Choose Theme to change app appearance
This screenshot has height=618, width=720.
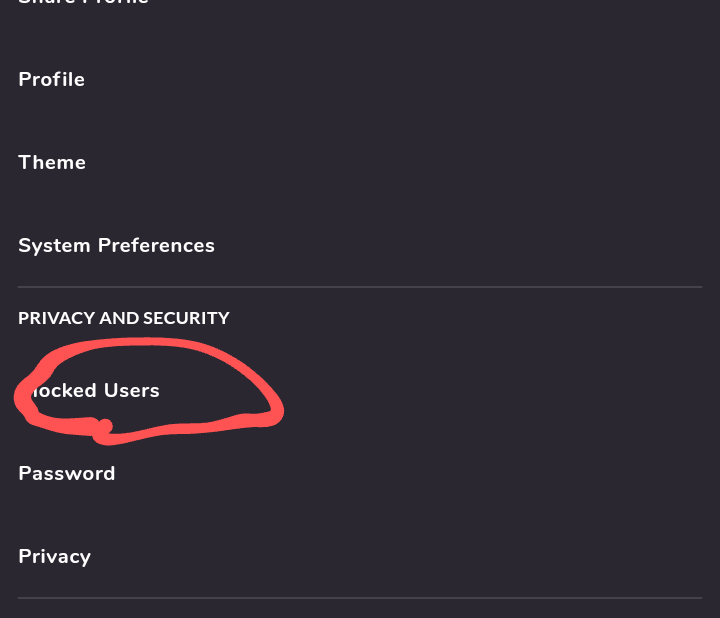[x=52, y=163]
